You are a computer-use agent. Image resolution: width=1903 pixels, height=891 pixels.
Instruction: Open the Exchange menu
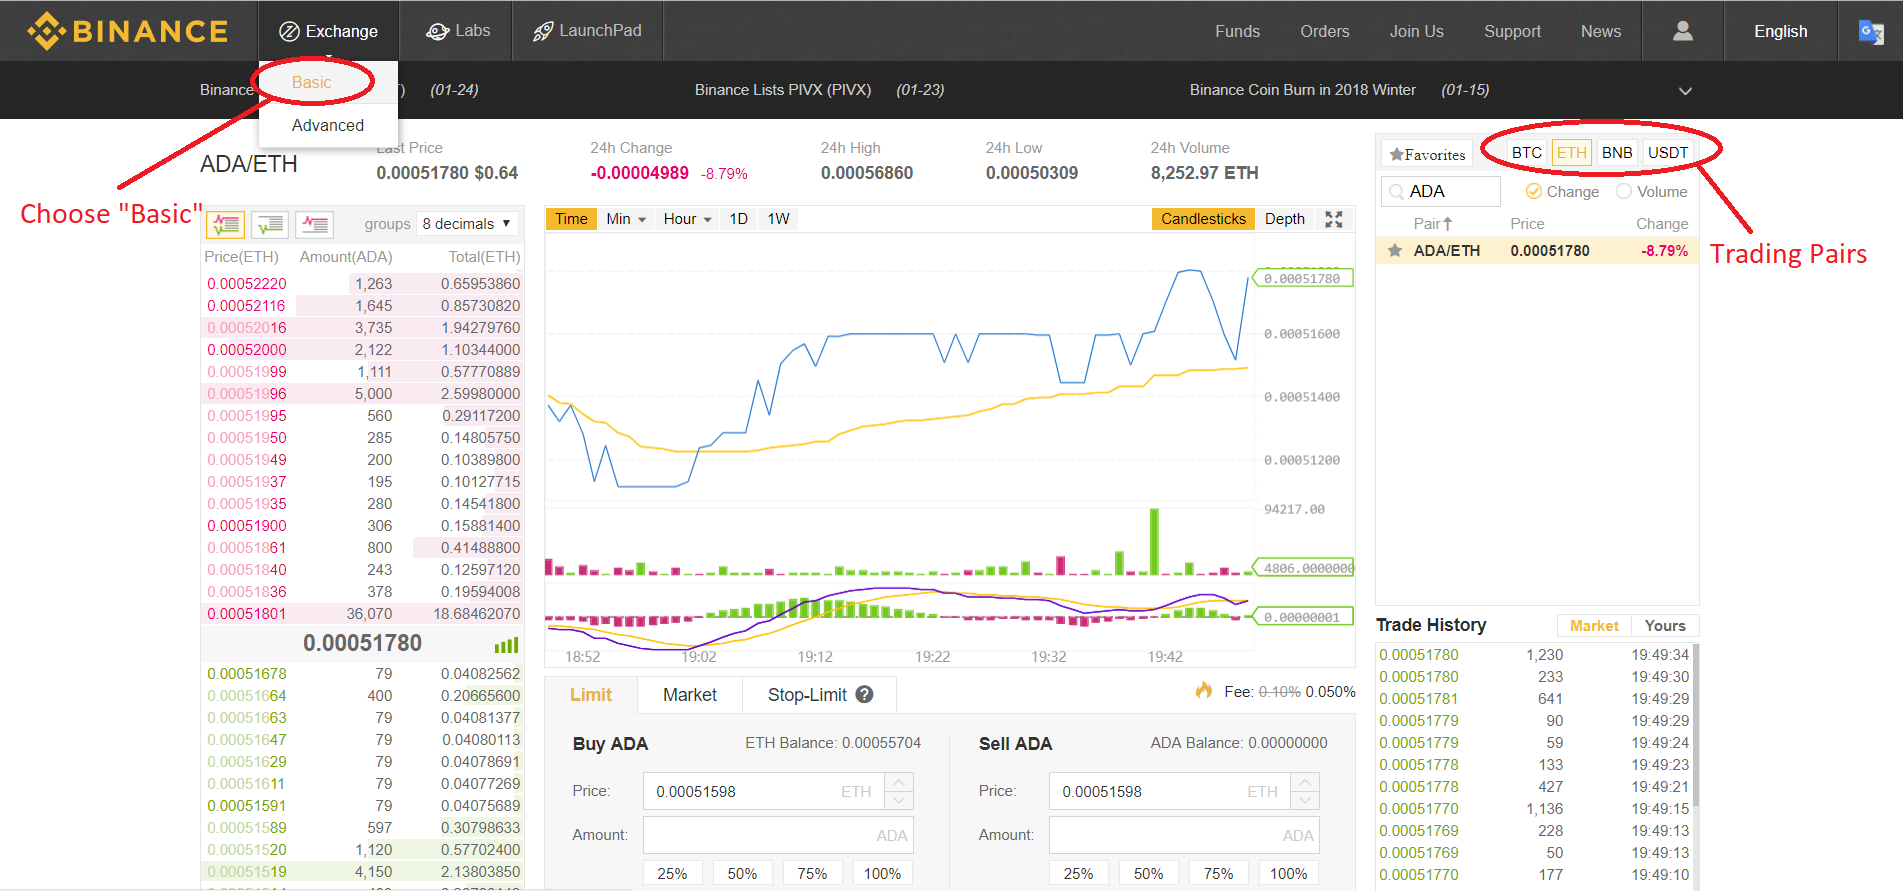[x=328, y=31]
